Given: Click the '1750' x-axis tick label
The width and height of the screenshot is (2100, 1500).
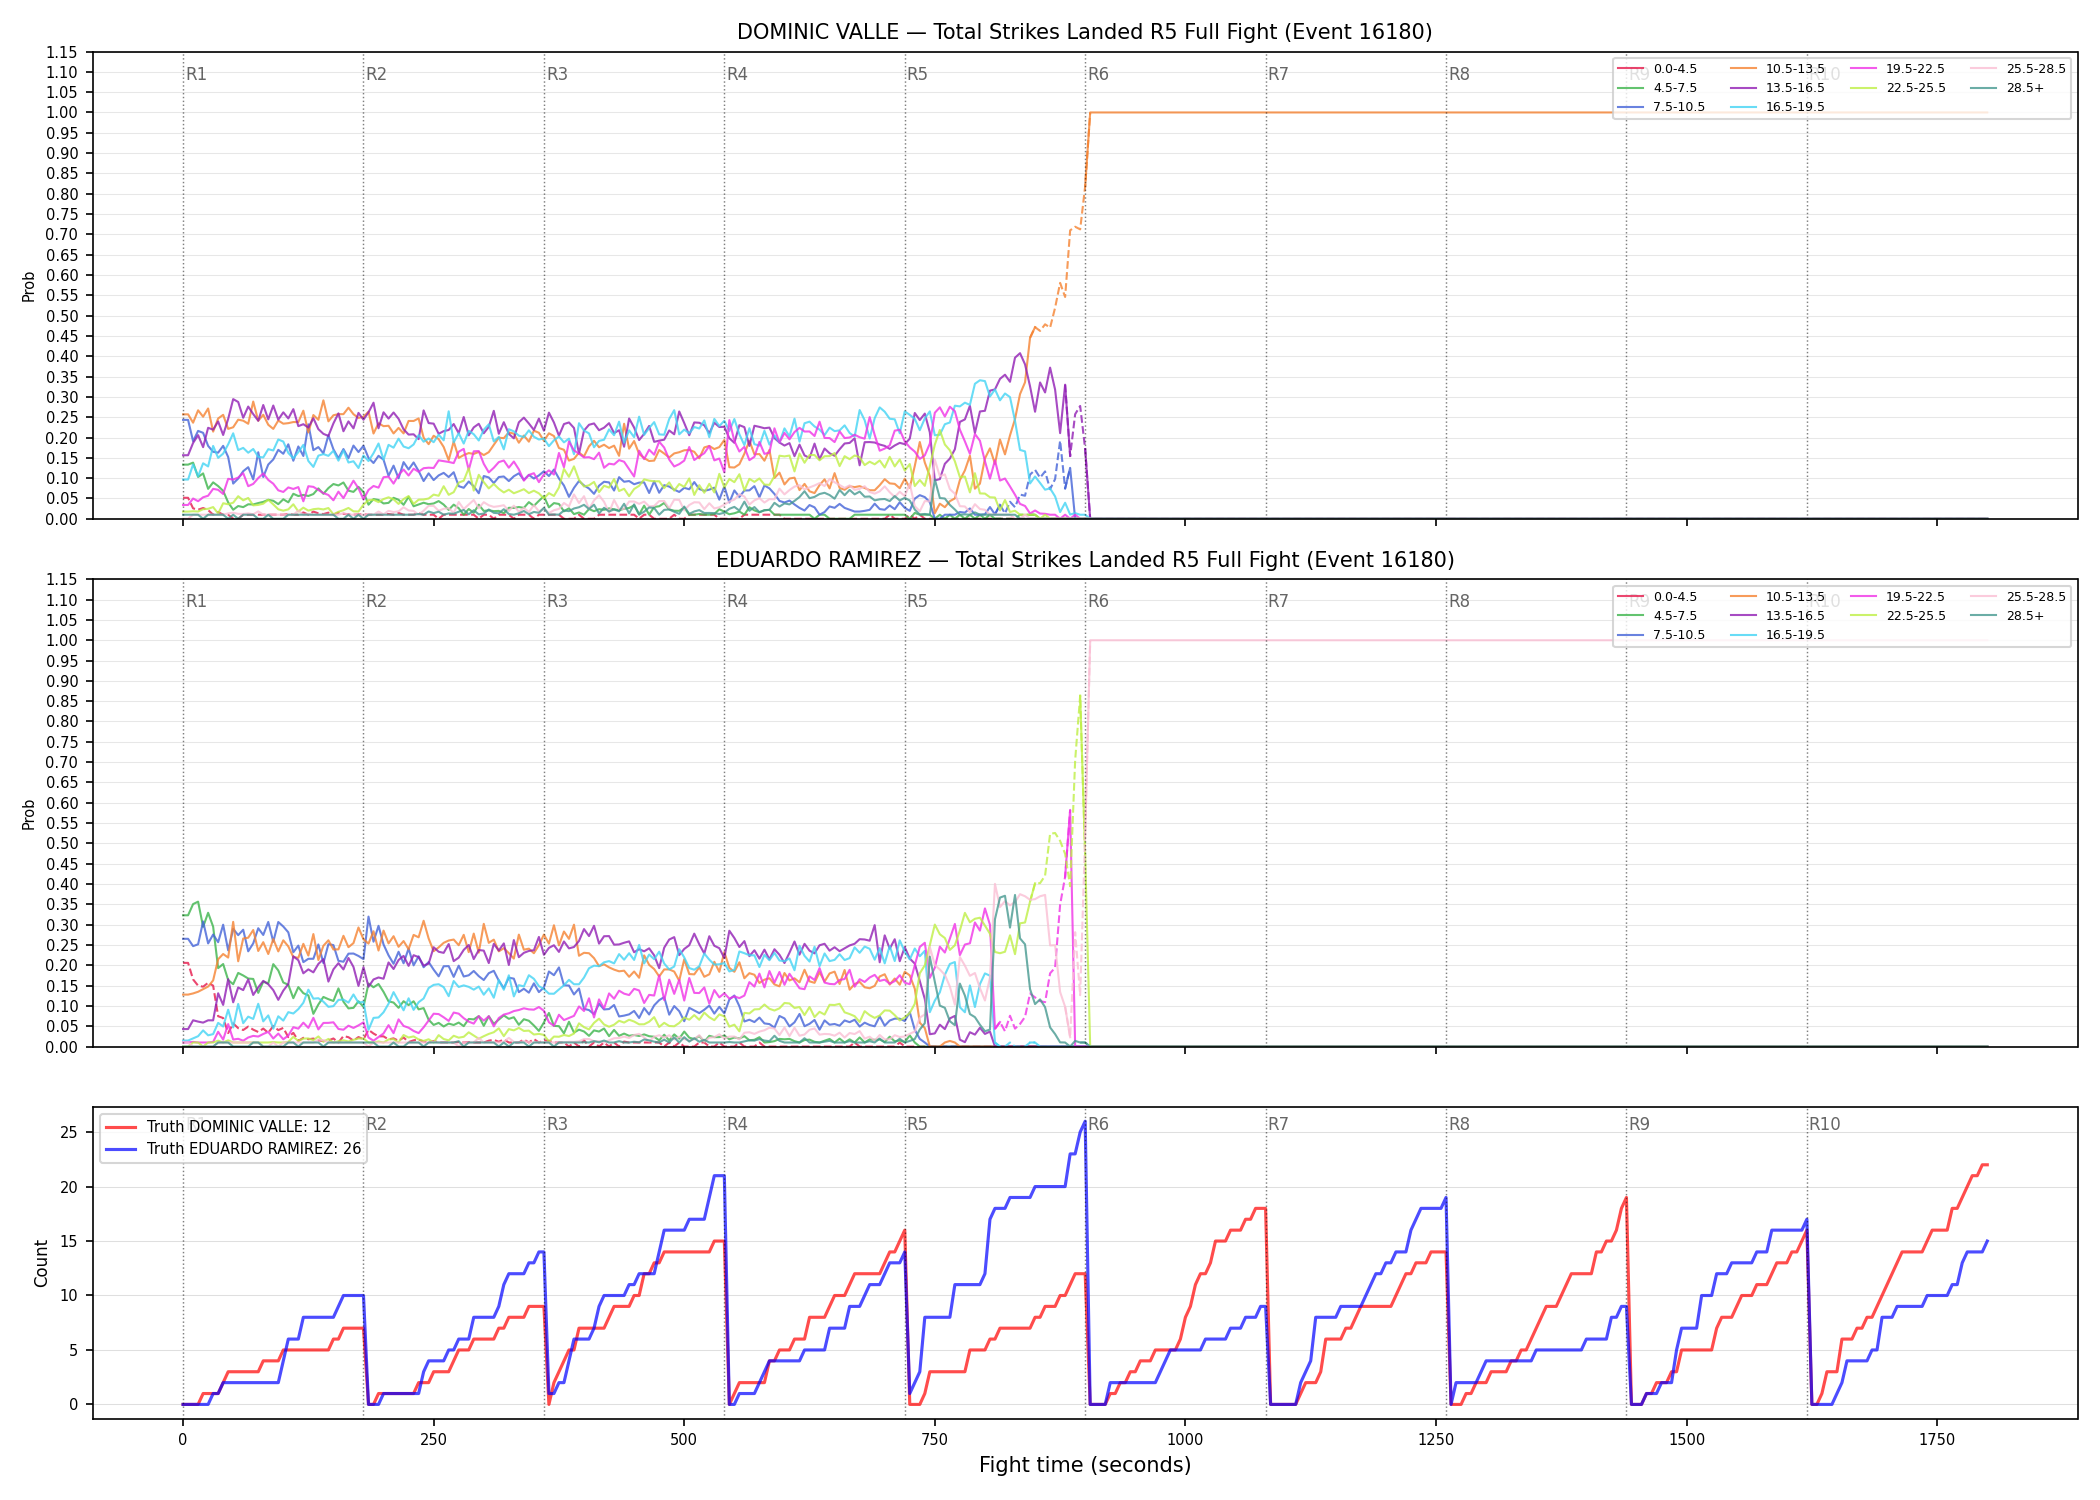Looking at the screenshot, I should [x=1937, y=1440].
